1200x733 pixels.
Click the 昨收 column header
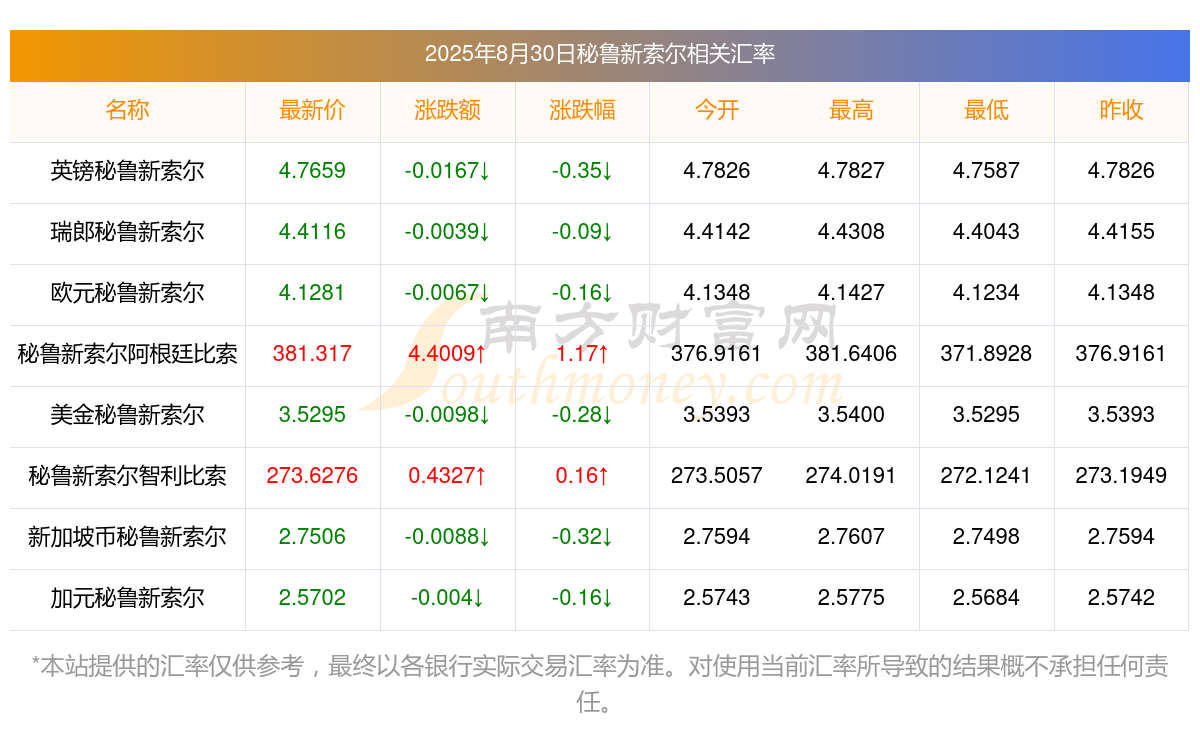(1122, 110)
